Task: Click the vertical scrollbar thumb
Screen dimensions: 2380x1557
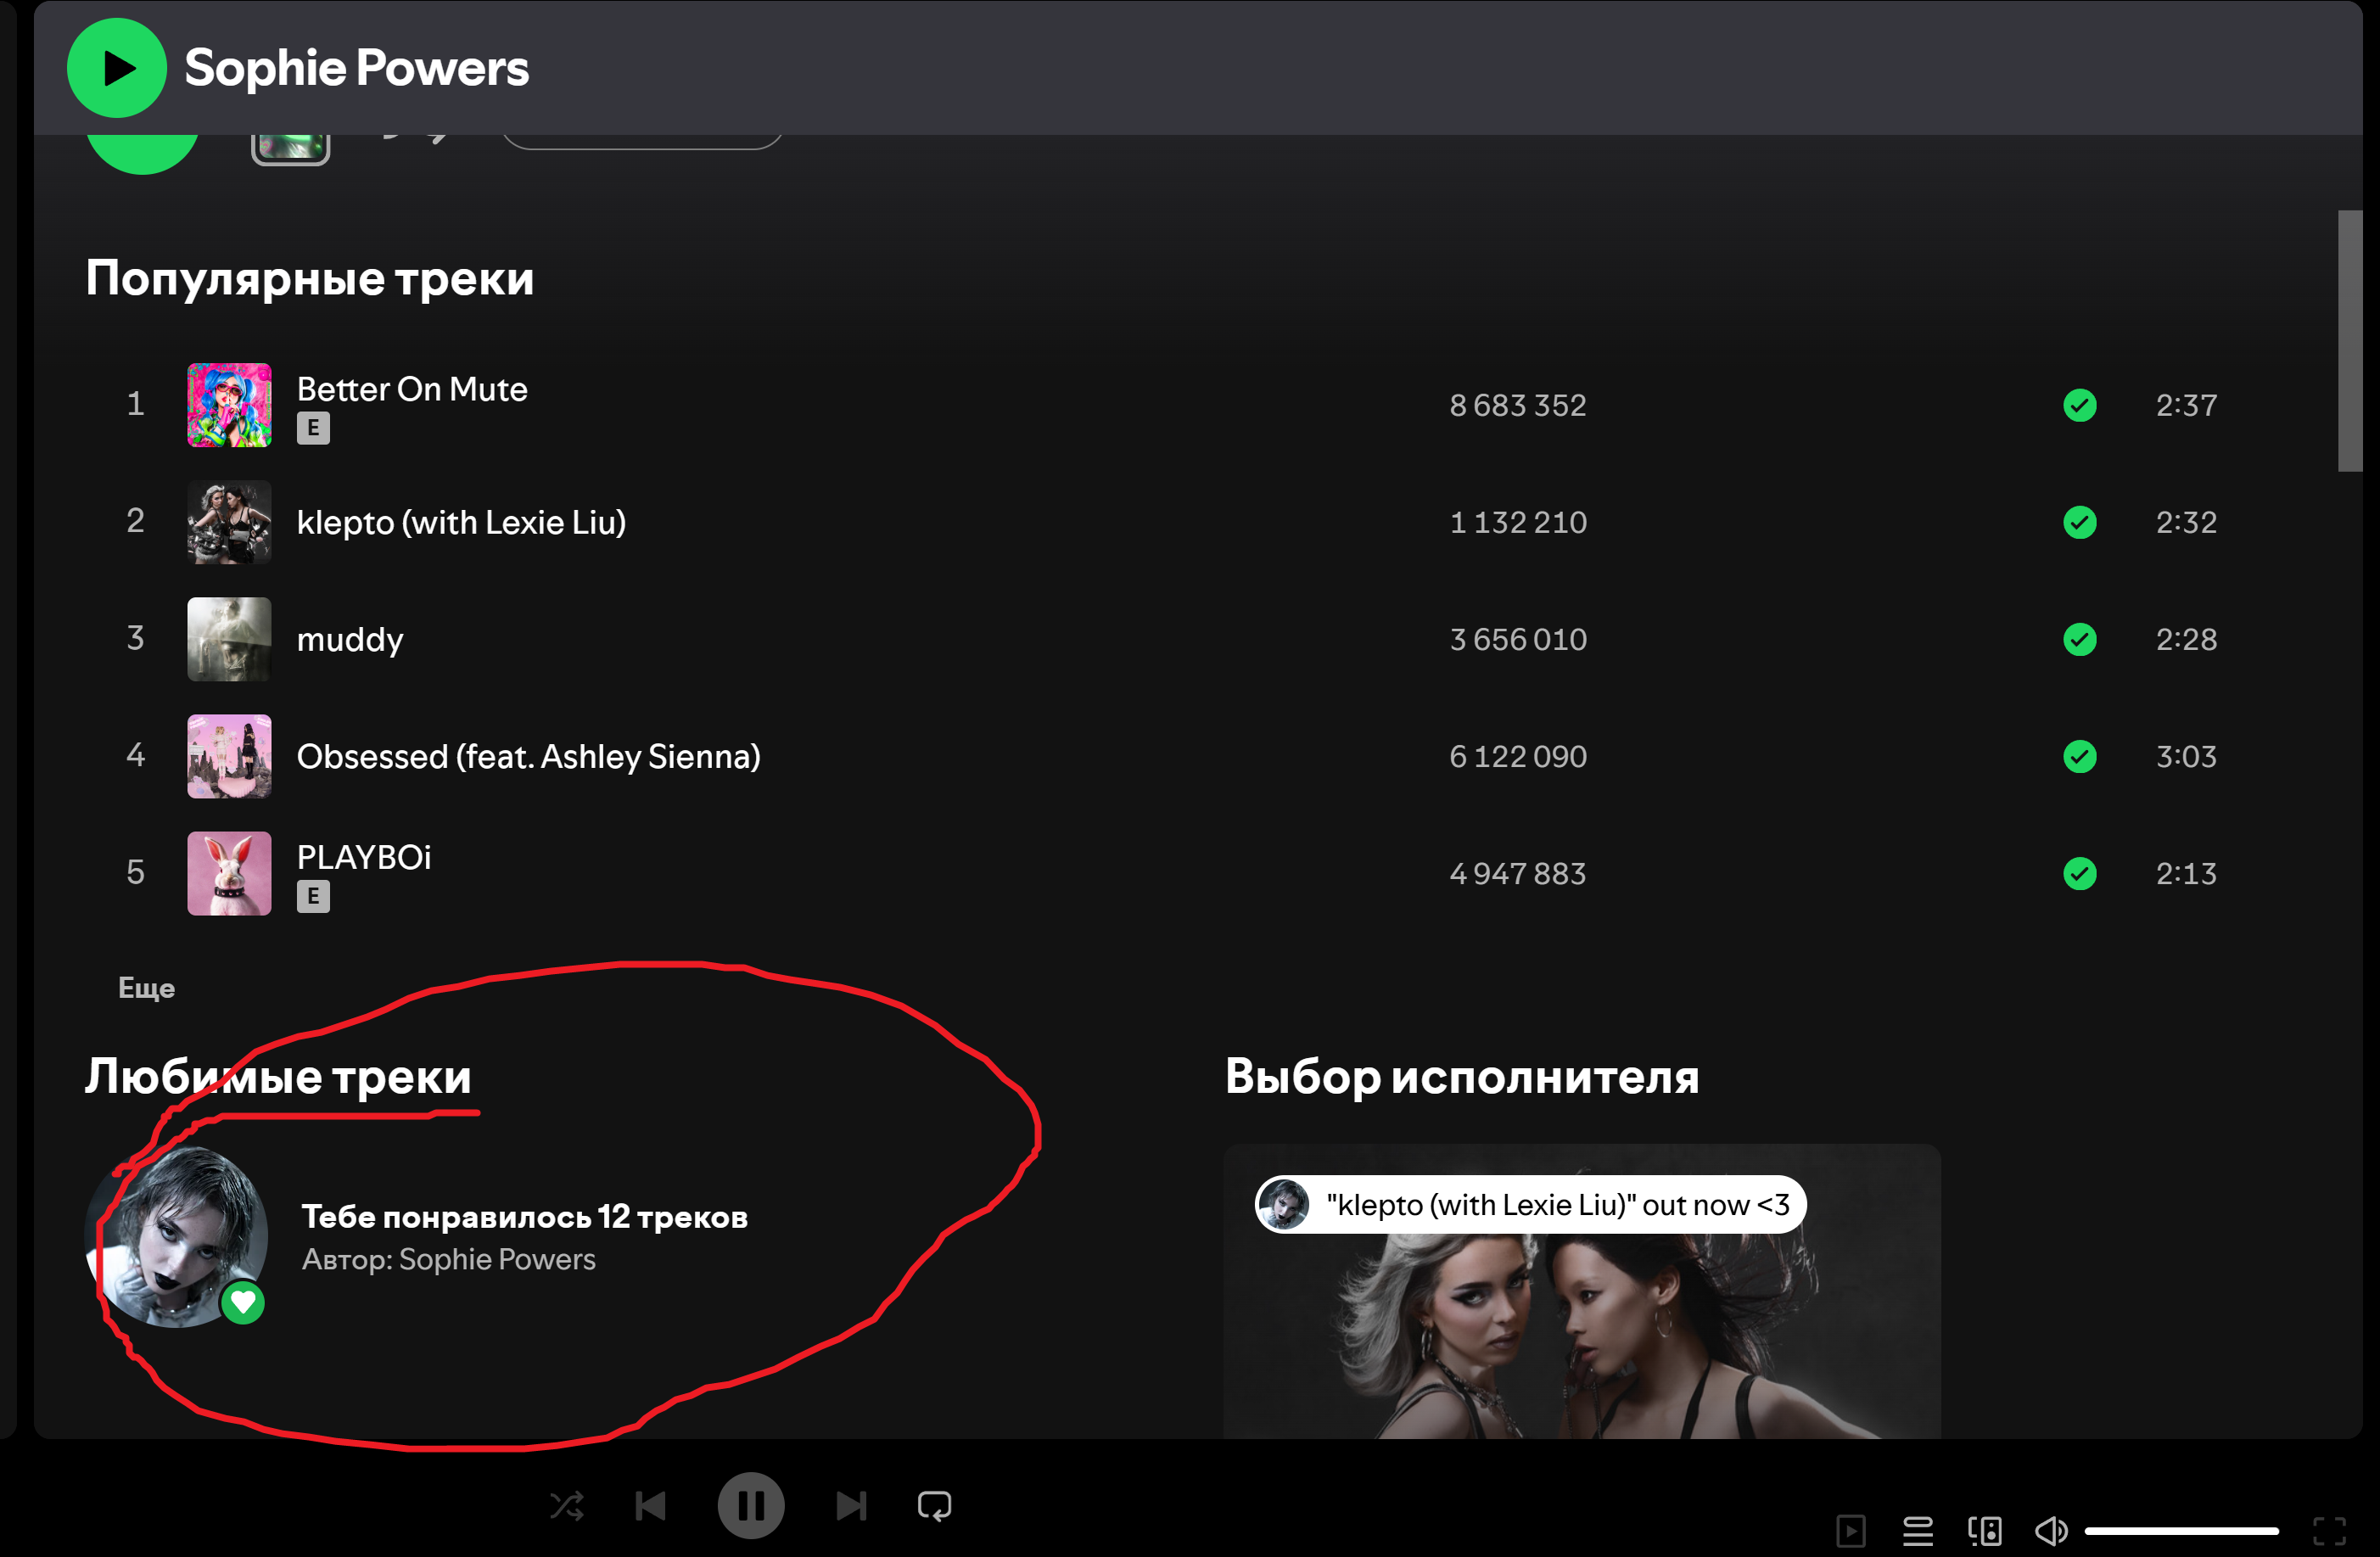Action: (x=2350, y=340)
